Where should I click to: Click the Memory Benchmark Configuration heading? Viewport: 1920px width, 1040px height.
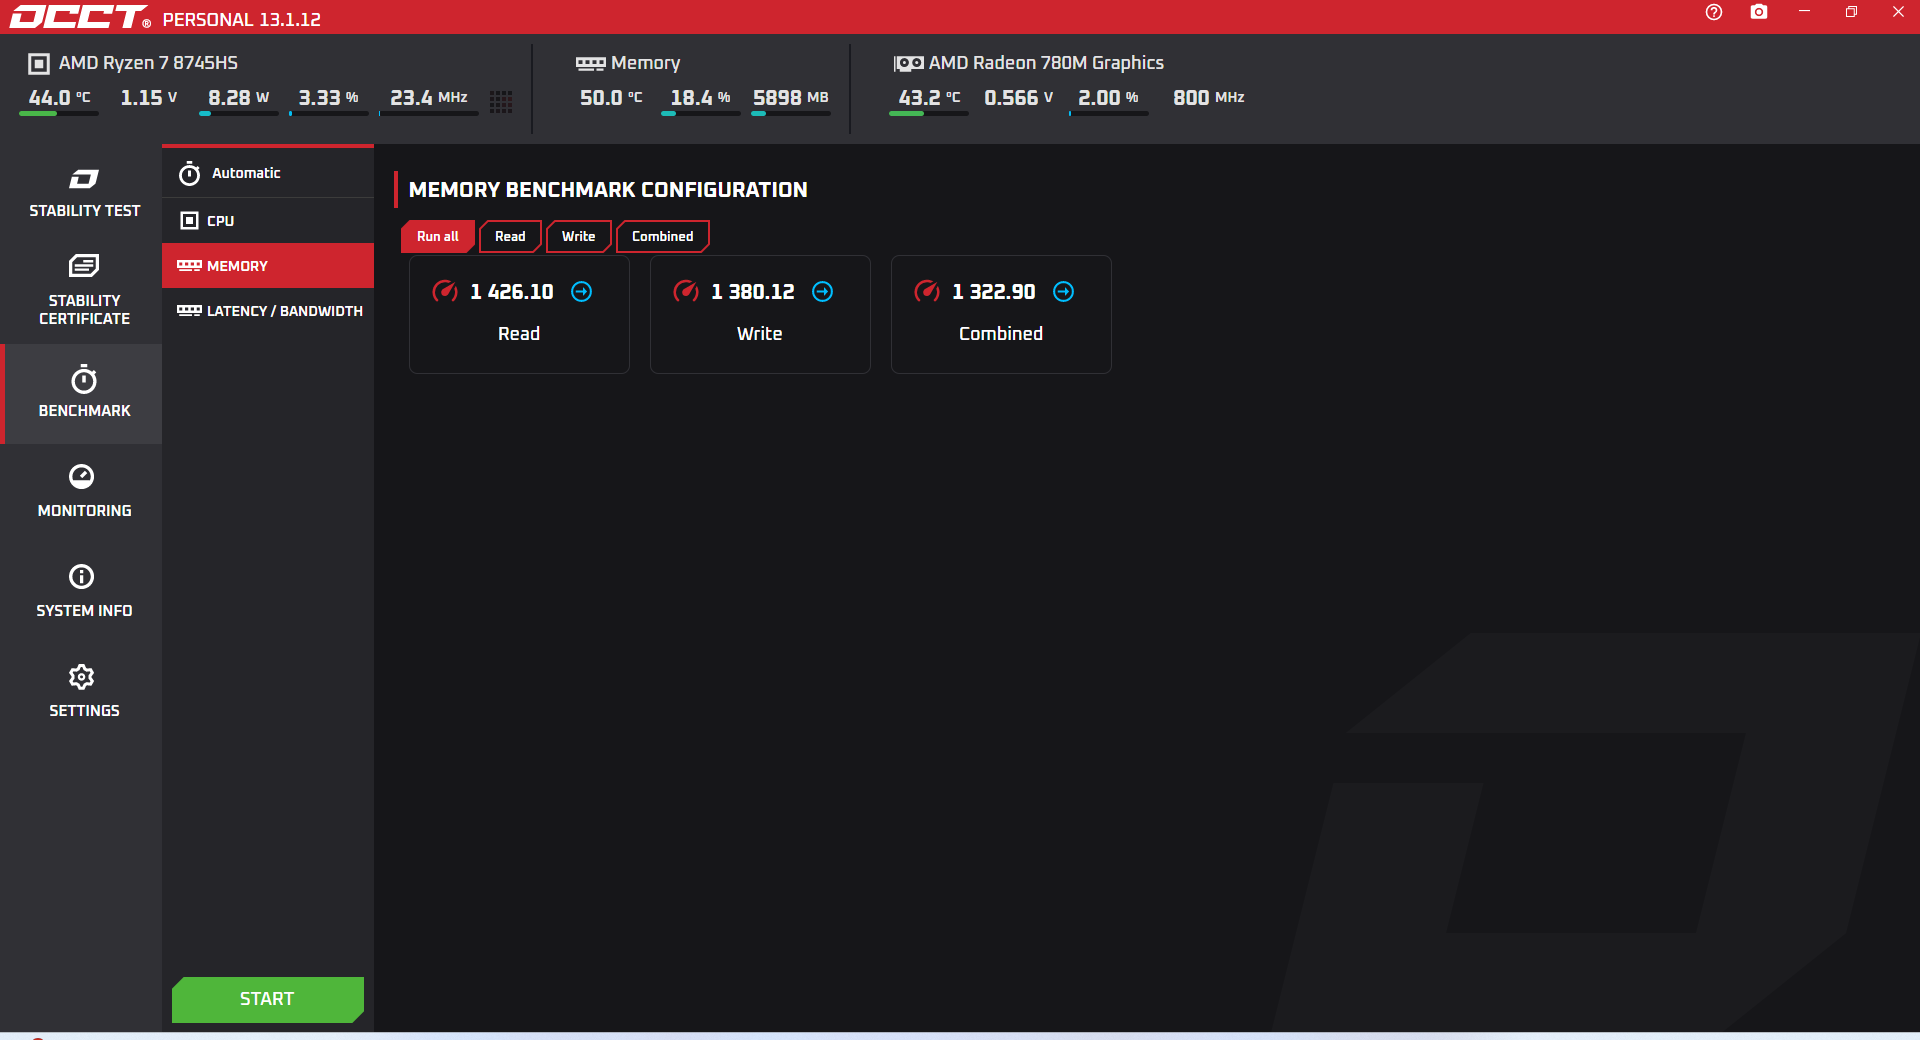pos(608,190)
